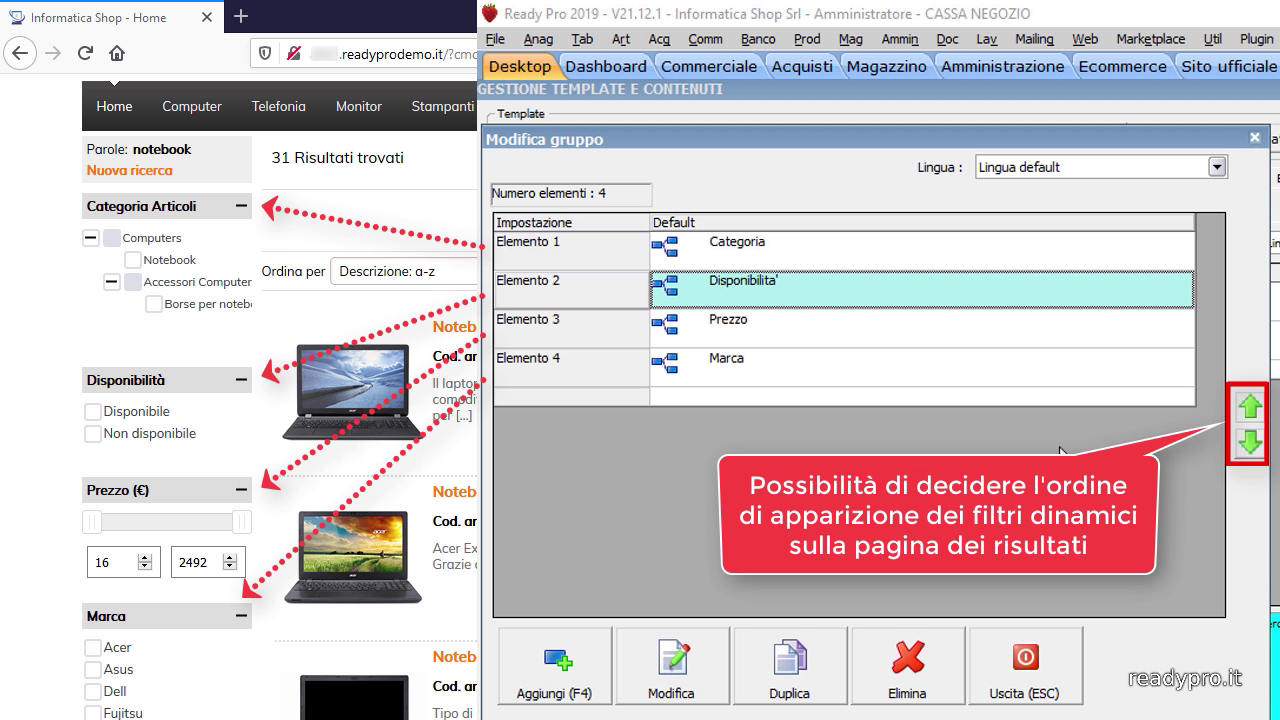The height and width of the screenshot is (720, 1280).
Task: Select the Desktop tab
Action: (519, 66)
